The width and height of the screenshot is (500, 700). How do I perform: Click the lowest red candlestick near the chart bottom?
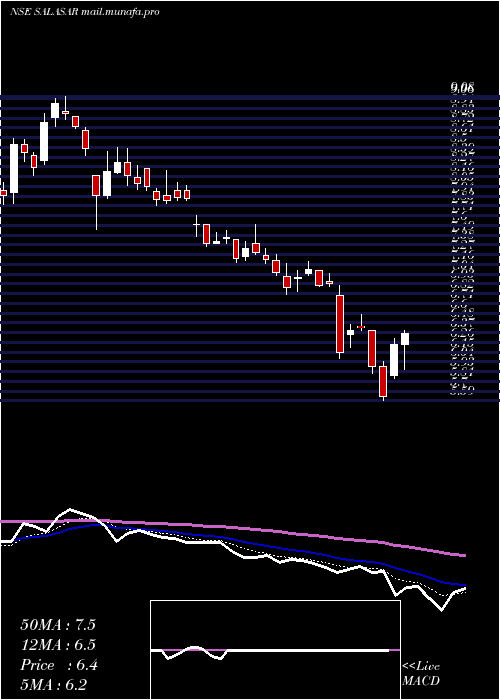point(383,381)
